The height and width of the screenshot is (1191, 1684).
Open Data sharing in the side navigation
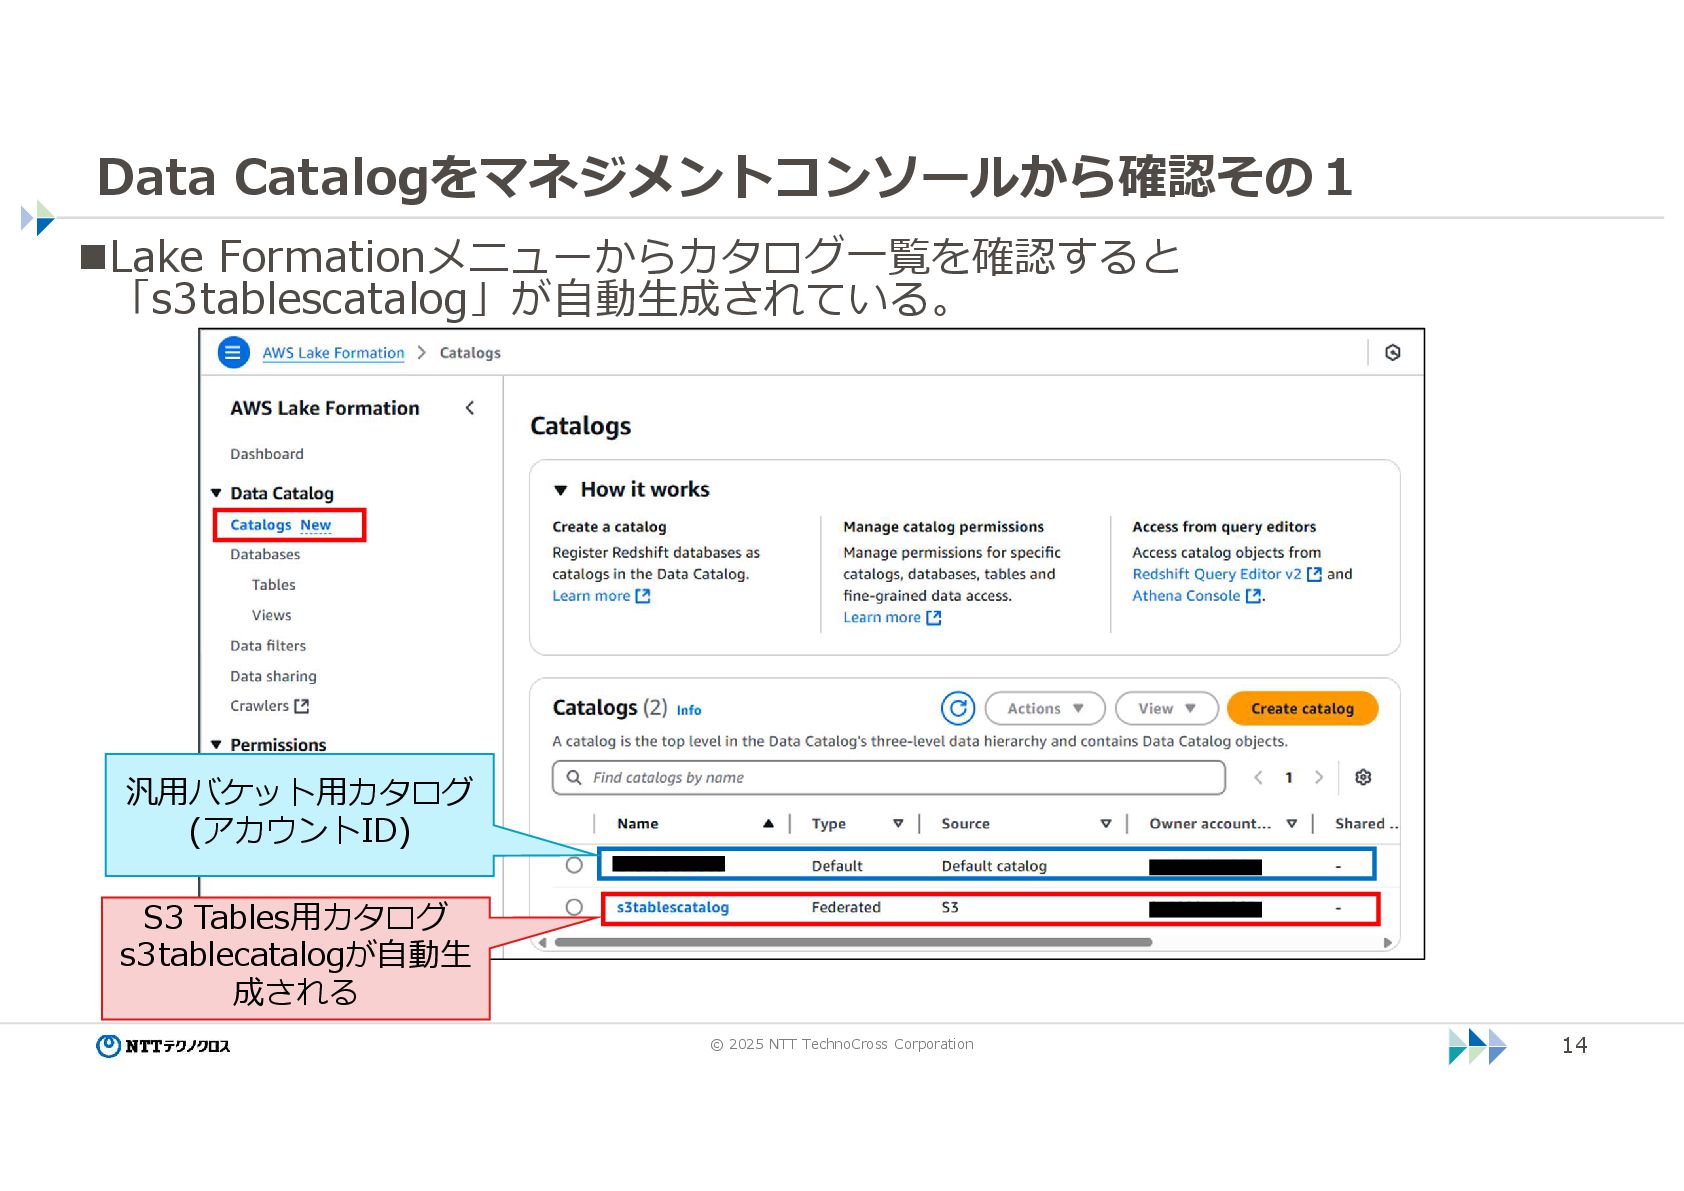(273, 676)
